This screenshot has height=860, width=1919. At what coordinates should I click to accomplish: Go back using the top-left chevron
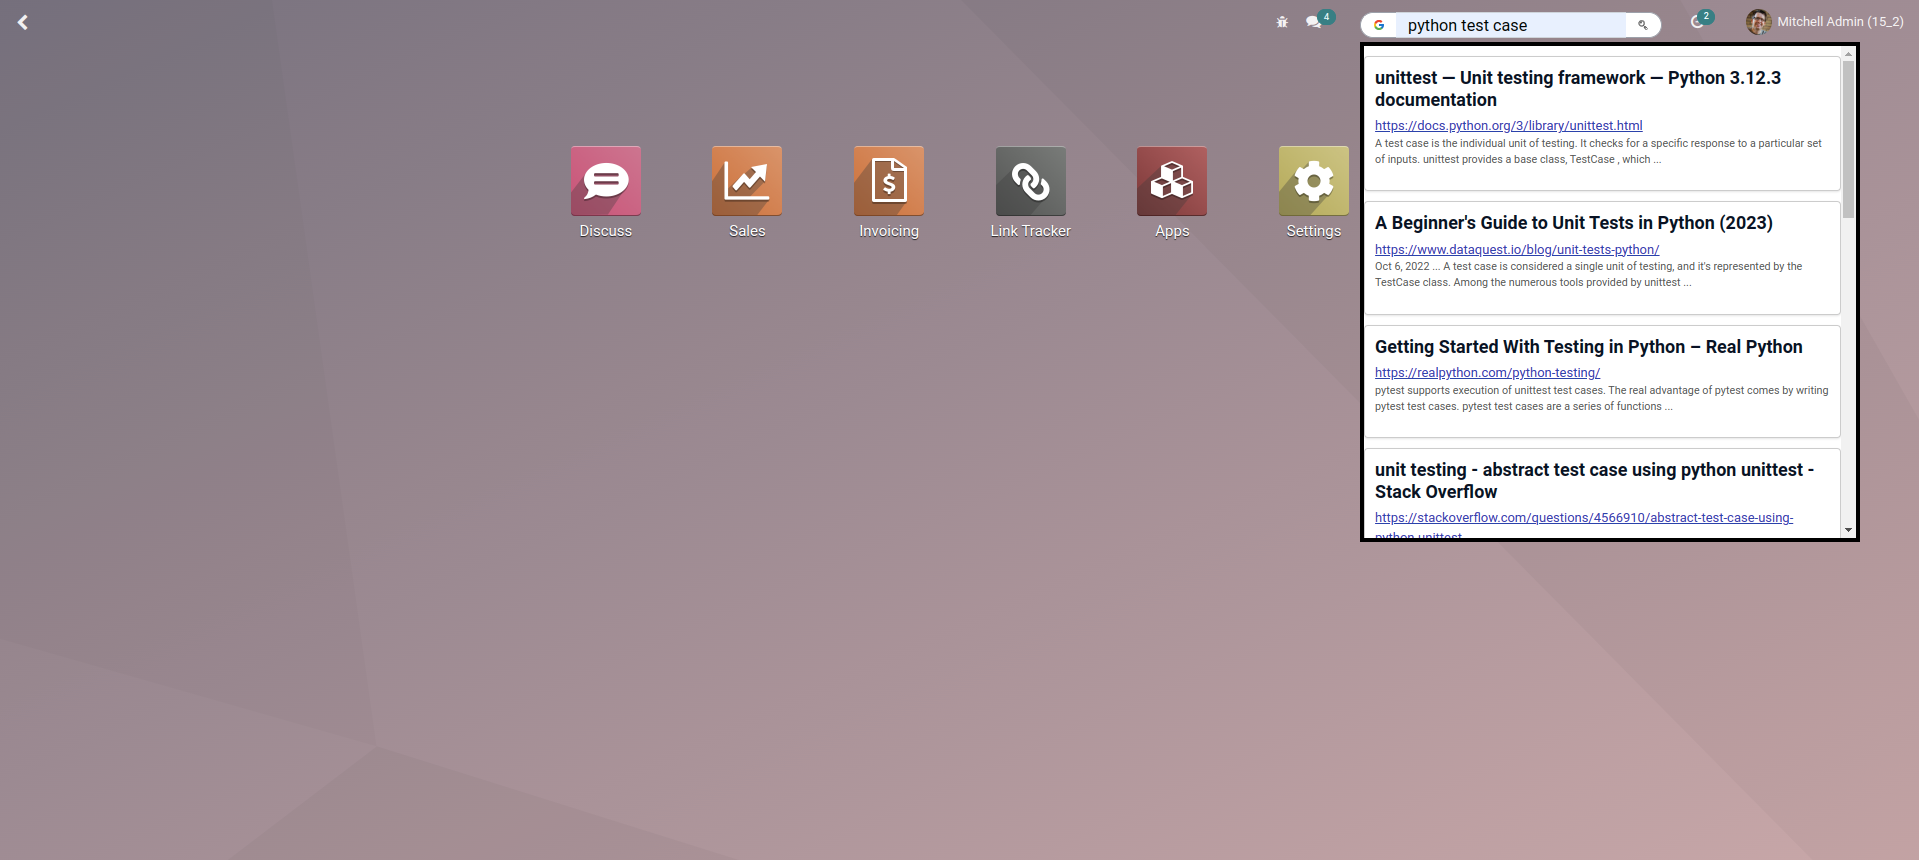[23, 22]
